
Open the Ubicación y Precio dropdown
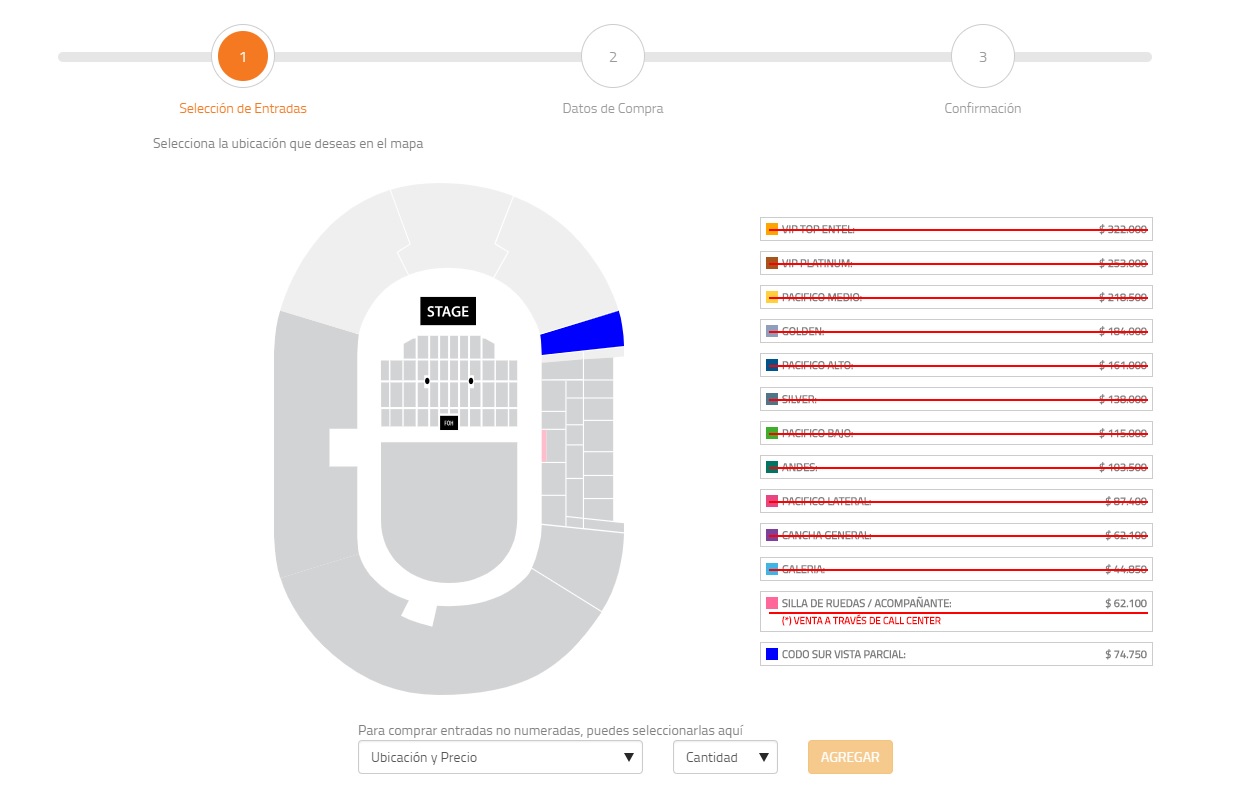(500, 757)
